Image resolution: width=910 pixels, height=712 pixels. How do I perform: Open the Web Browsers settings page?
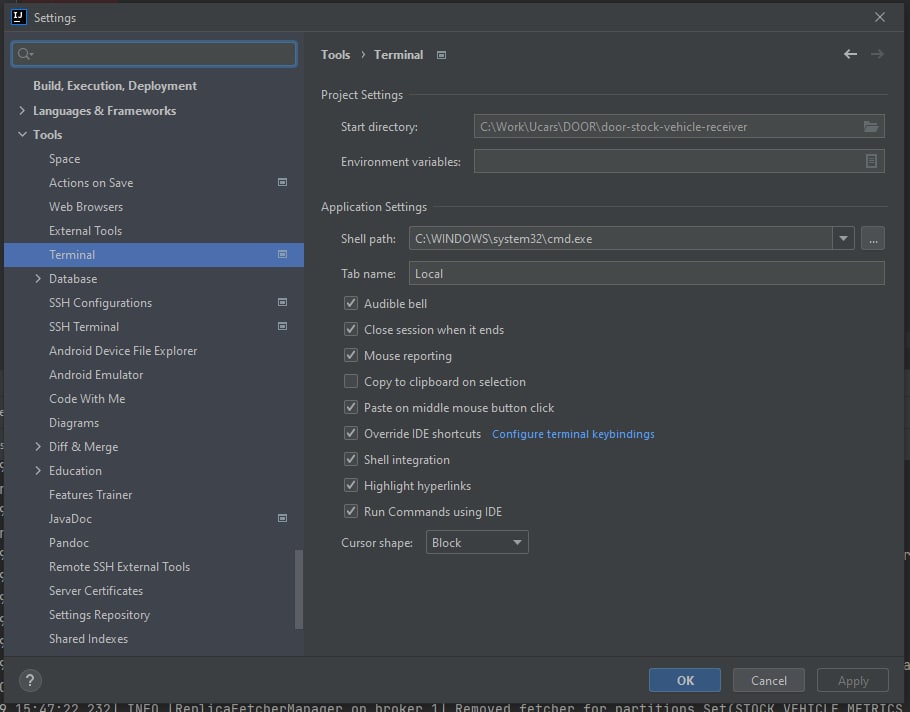pos(86,207)
